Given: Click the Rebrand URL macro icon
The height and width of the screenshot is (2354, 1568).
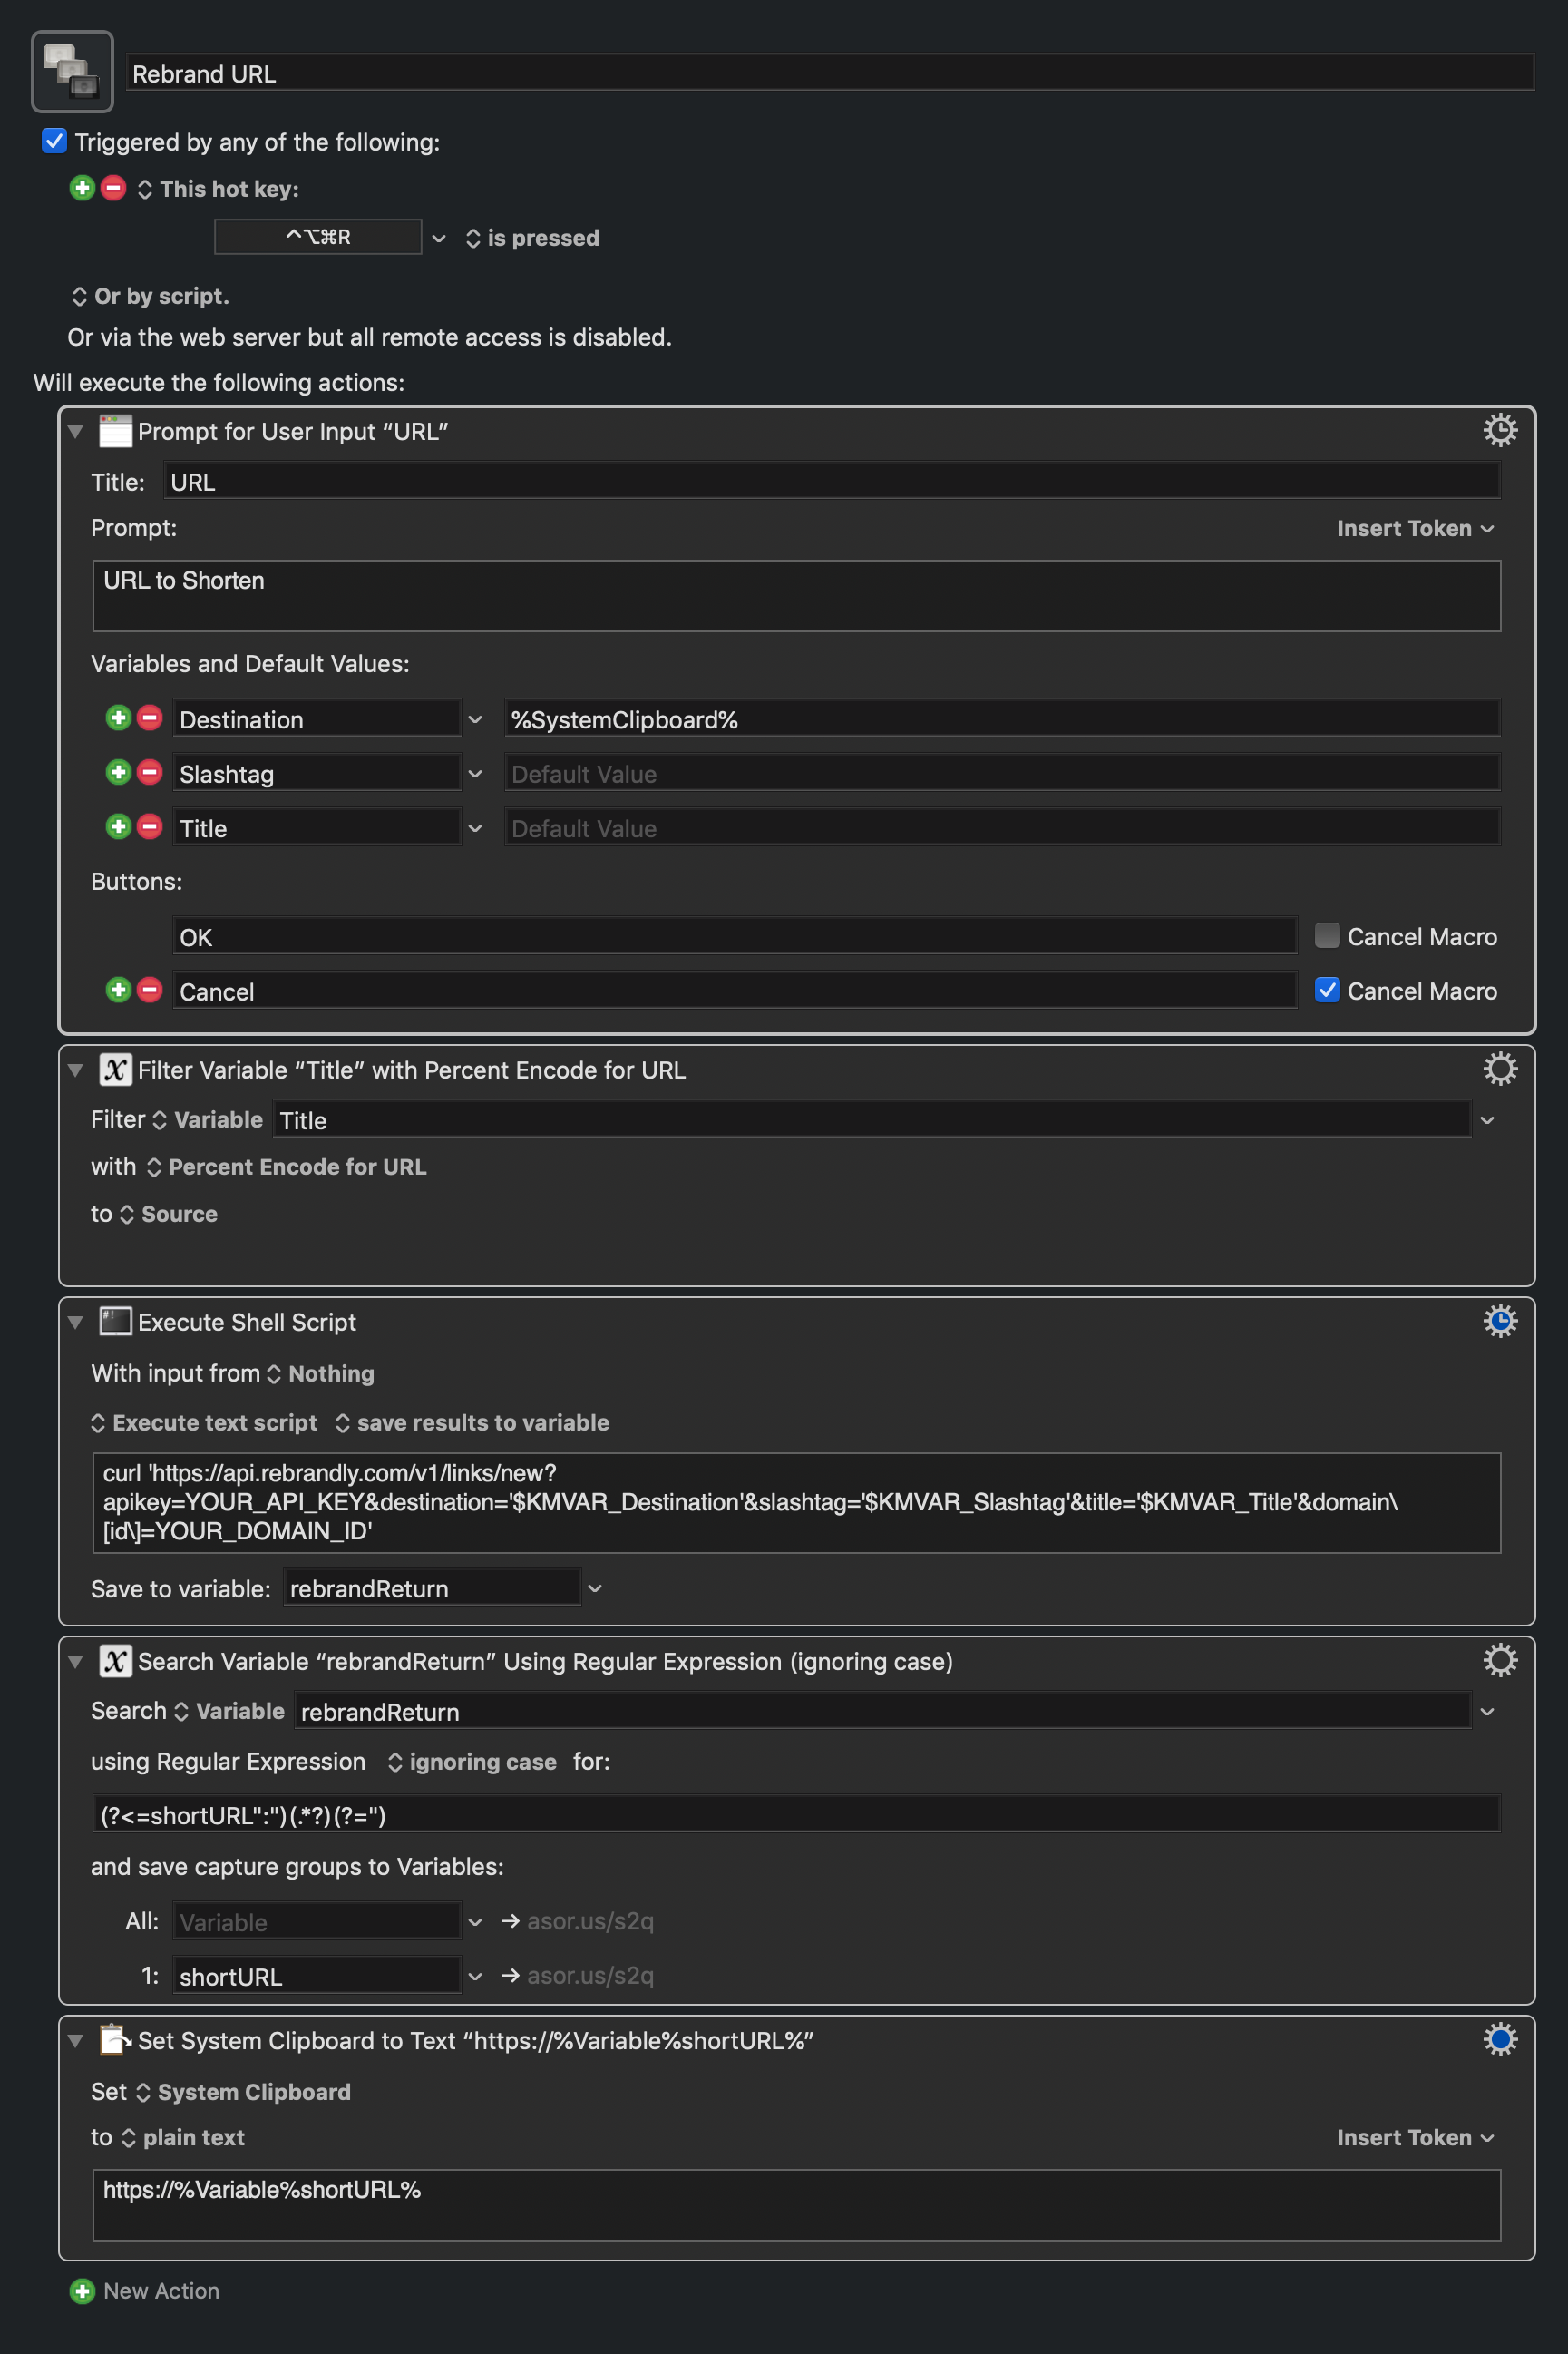Looking at the screenshot, I should pos(72,72).
